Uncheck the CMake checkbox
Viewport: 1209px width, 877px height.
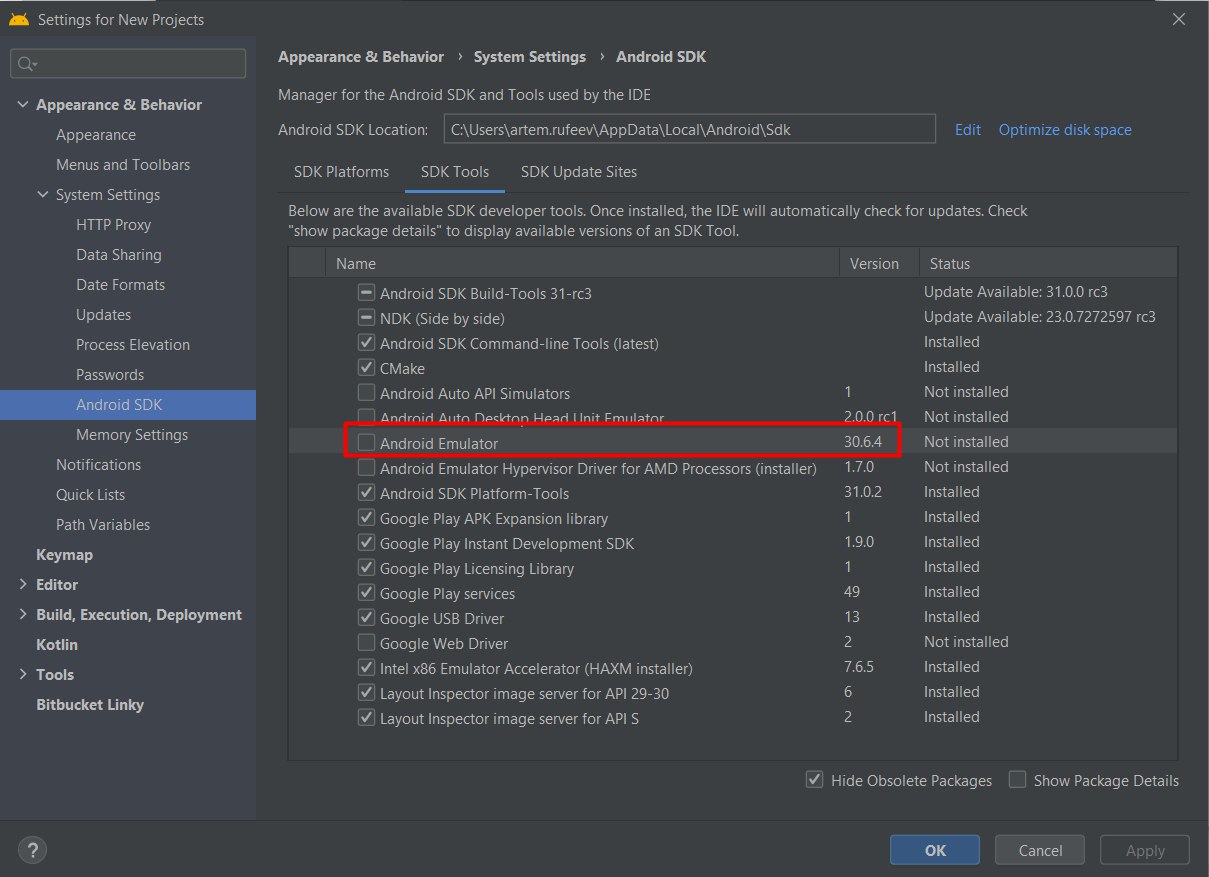(367, 368)
